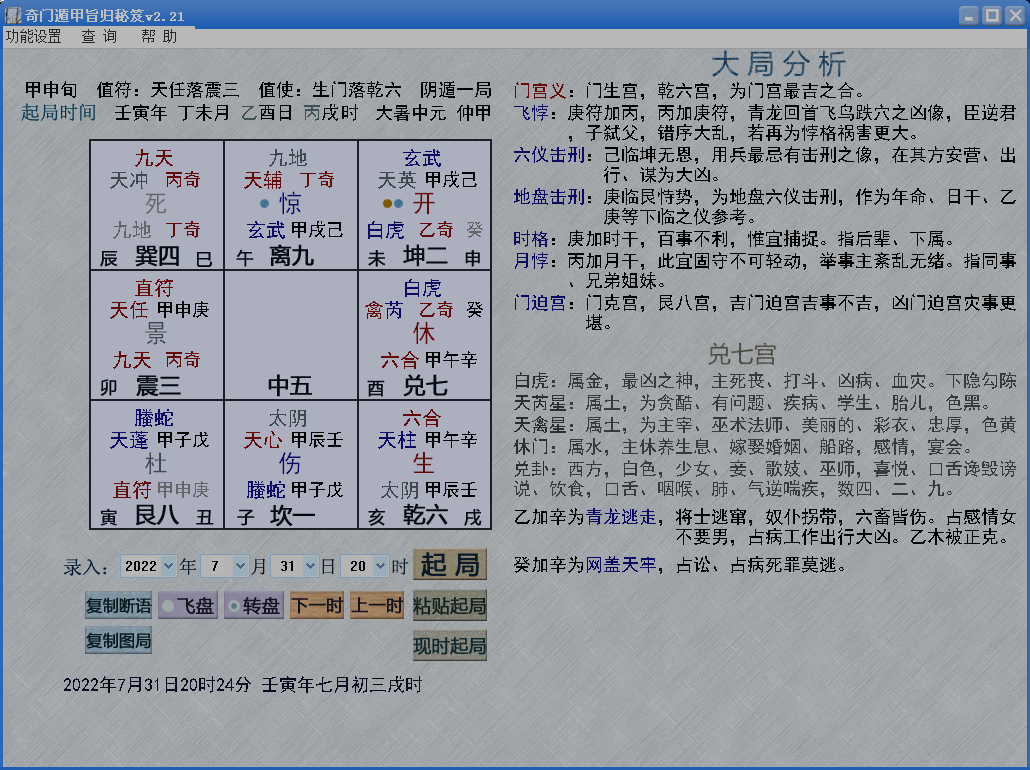Click the 青龙逃走 link

tap(621, 517)
